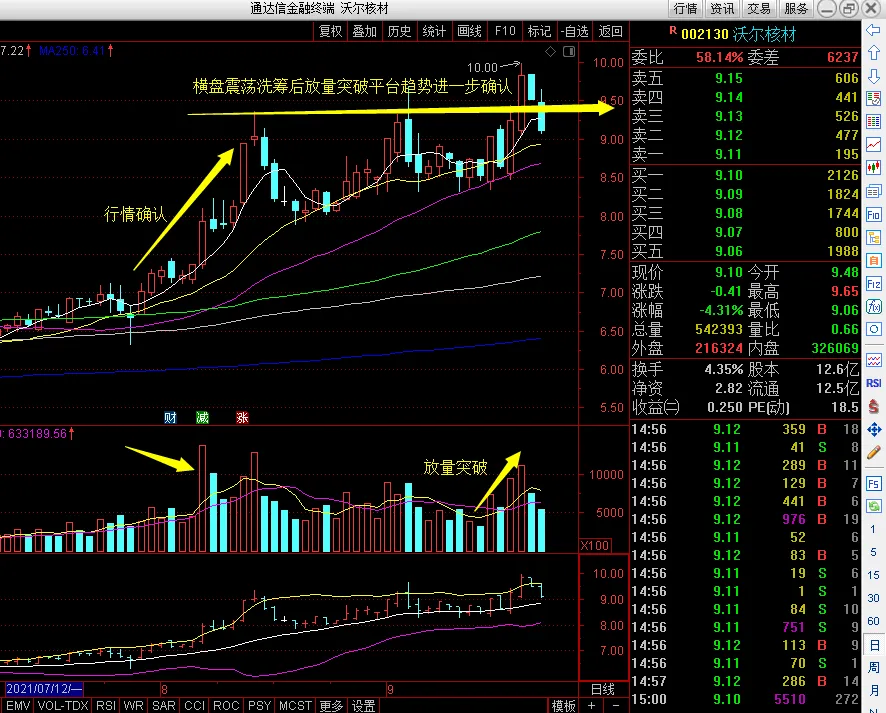This screenshot has height=713, width=886.
Task: Click the back arrow icon in right sidebar
Action: point(874,30)
